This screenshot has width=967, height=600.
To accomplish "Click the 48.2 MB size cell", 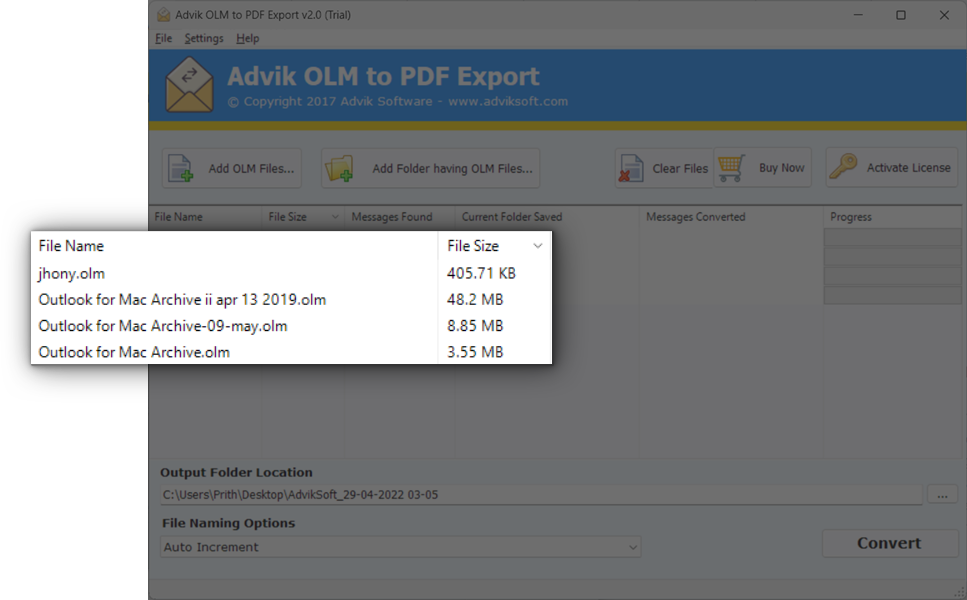I will tap(475, 300).
